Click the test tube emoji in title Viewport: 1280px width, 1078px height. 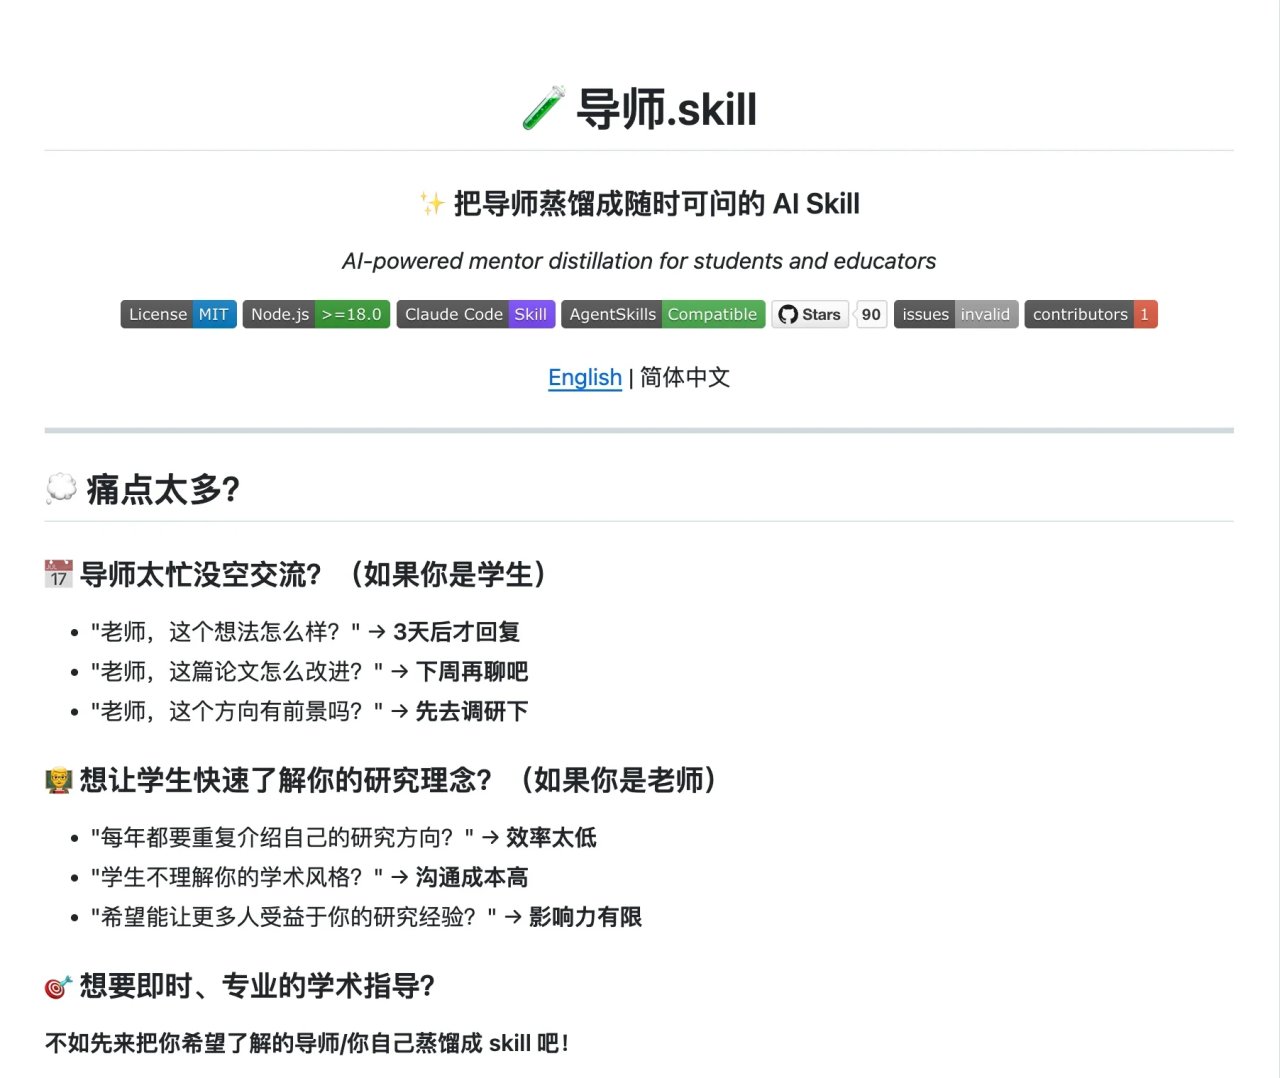pyautogui.click(x=544, y=108)
